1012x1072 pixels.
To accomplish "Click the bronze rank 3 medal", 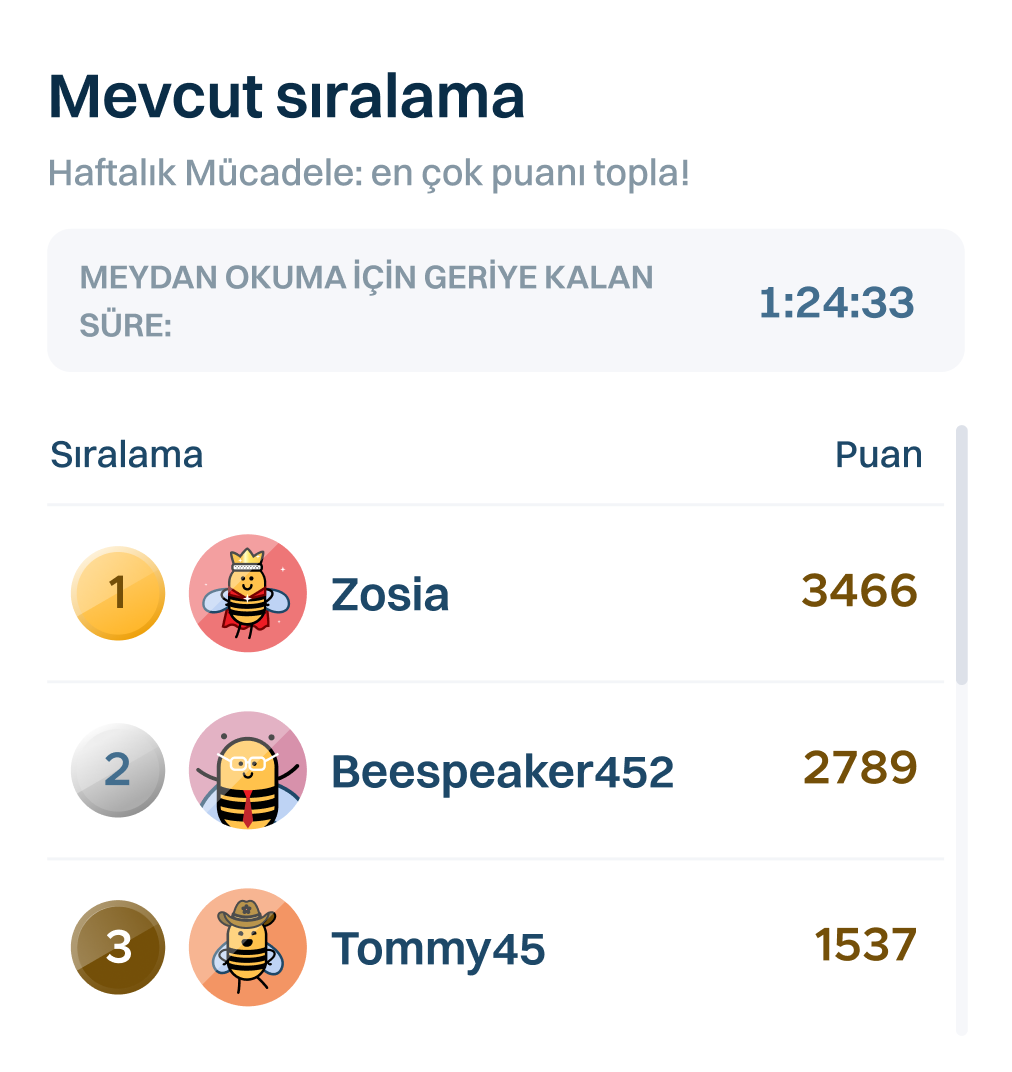I will tap(118, 947).
